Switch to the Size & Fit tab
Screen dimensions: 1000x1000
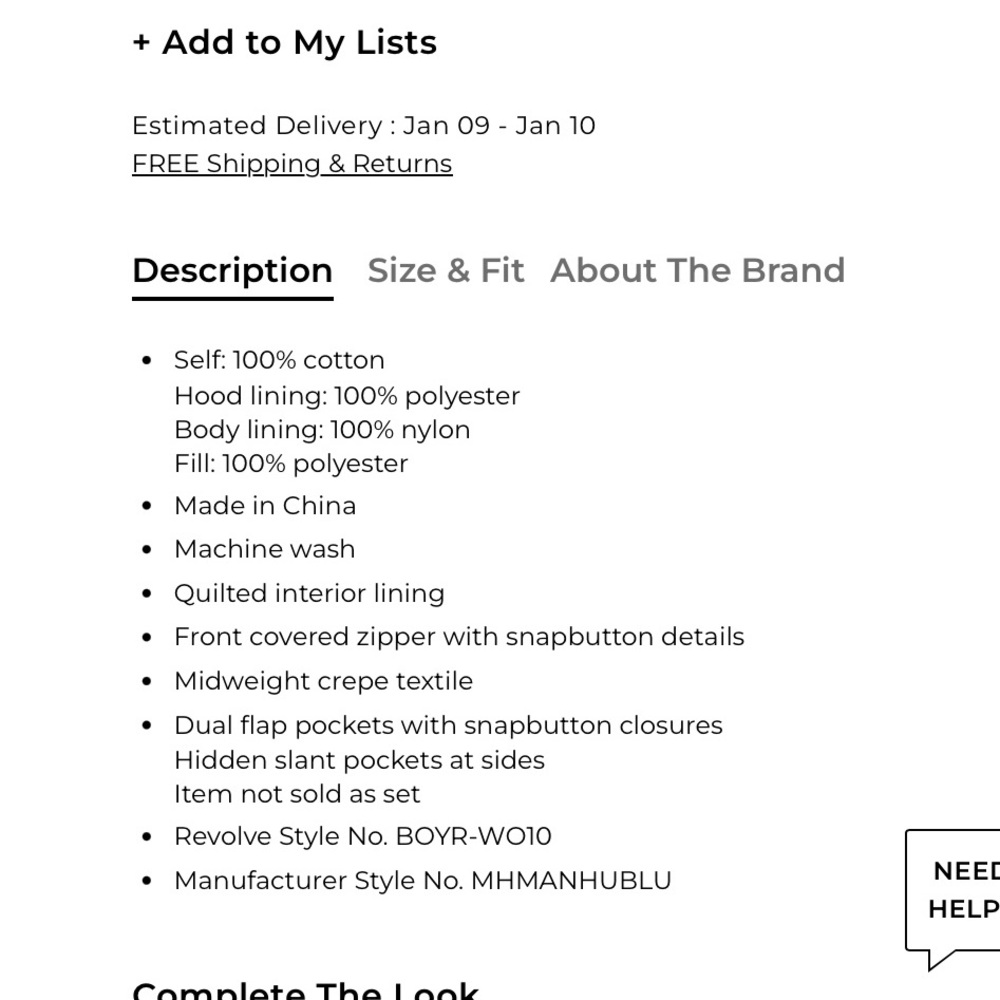point(446,270)
